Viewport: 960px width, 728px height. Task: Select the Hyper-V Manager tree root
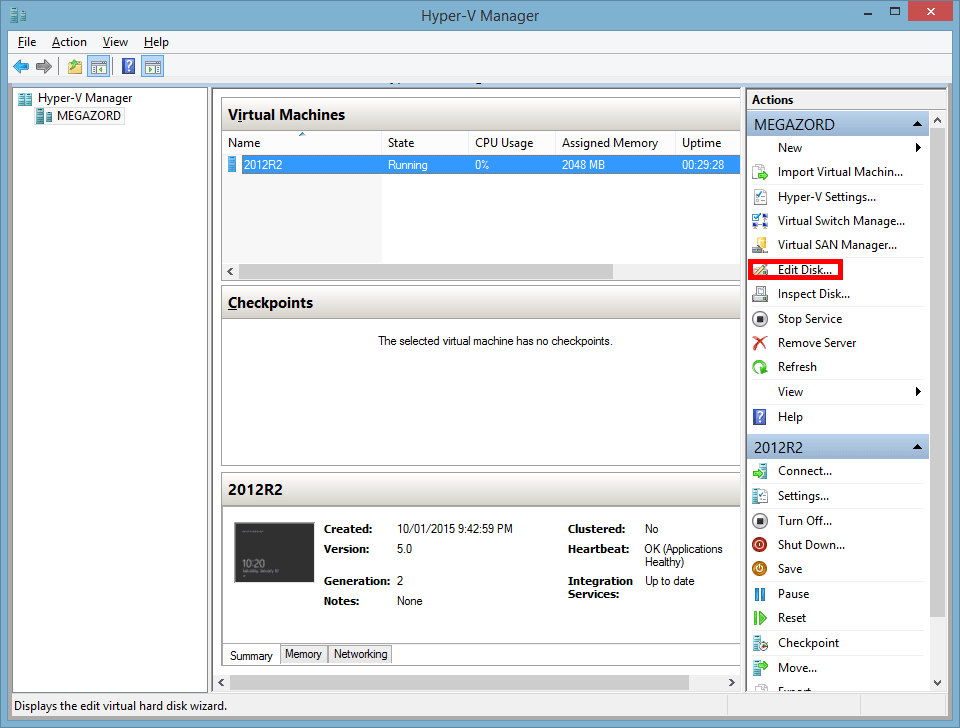click(84, 98)
